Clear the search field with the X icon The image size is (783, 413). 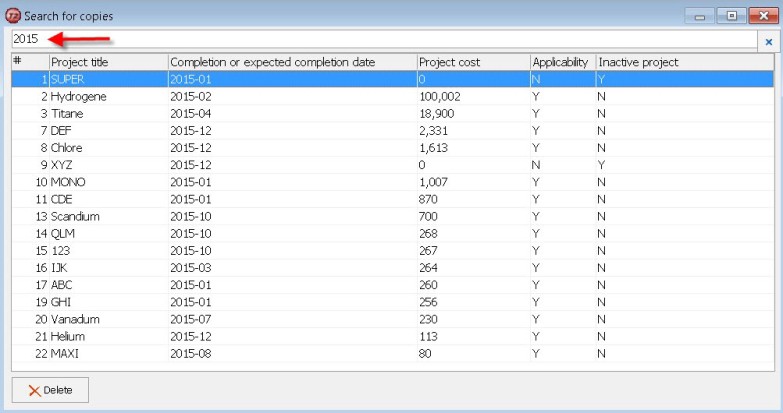[x=769, y=42]
